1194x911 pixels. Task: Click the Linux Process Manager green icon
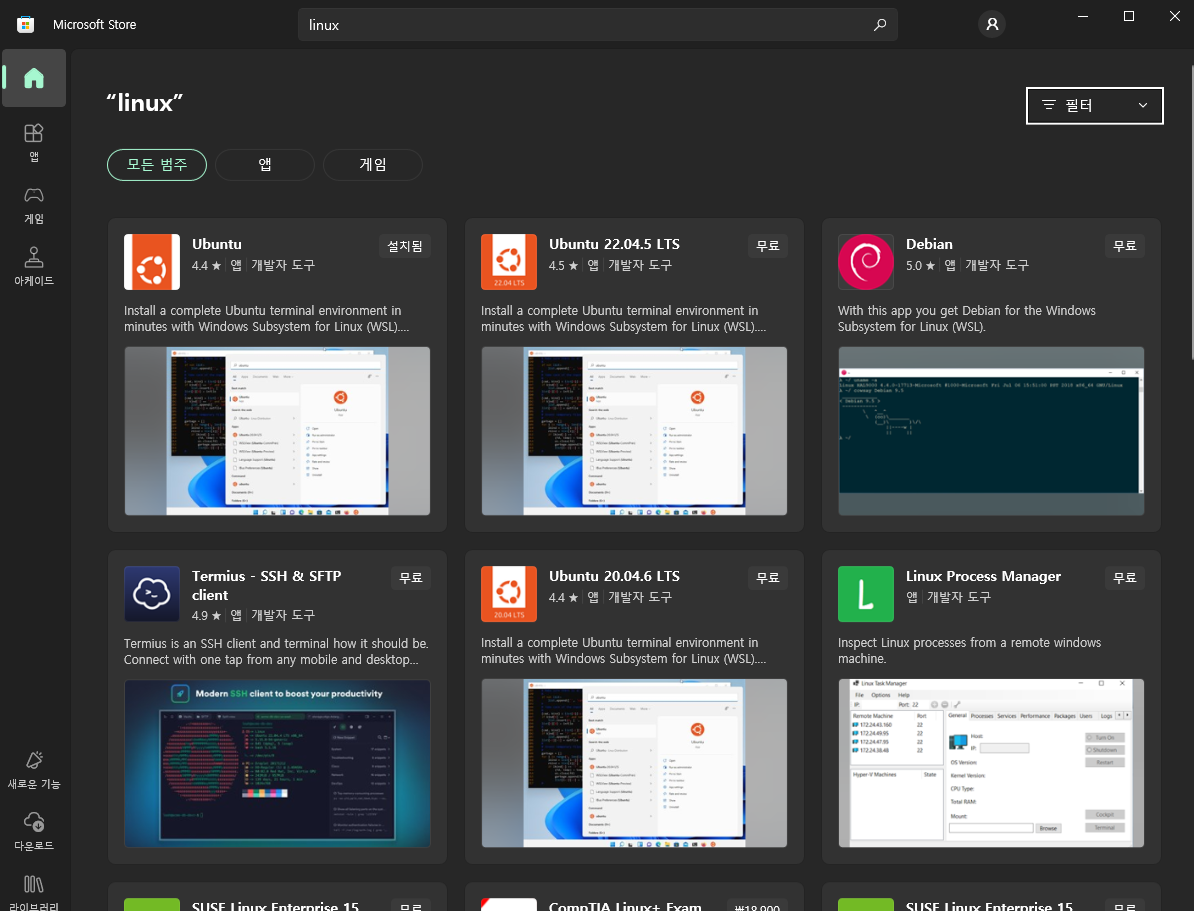coord(866,594)
